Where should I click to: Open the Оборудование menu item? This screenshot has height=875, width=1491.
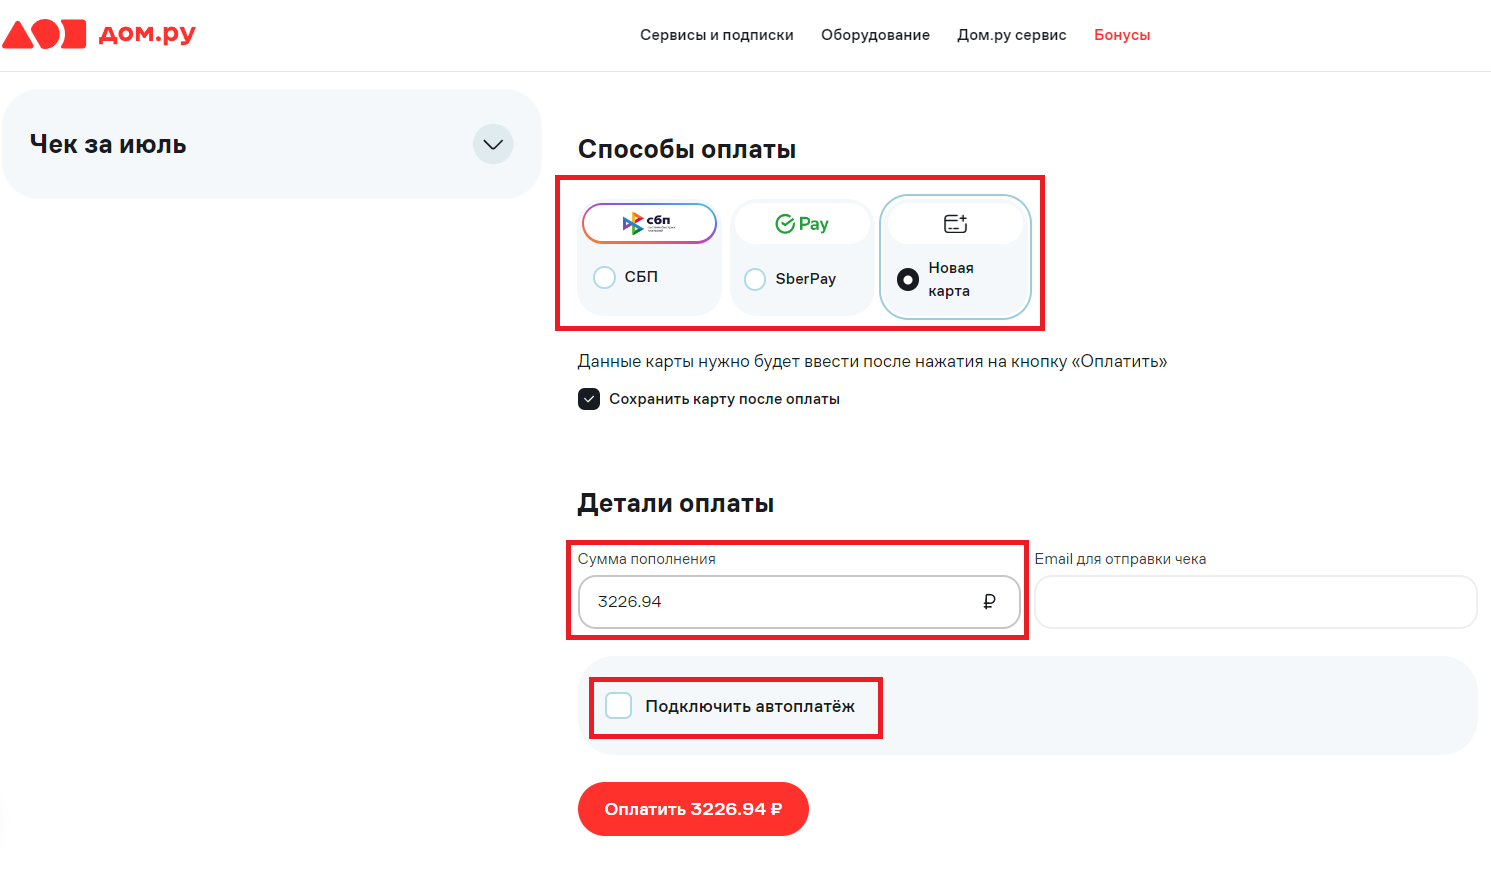pyautogui.click(x=875, y=35)
